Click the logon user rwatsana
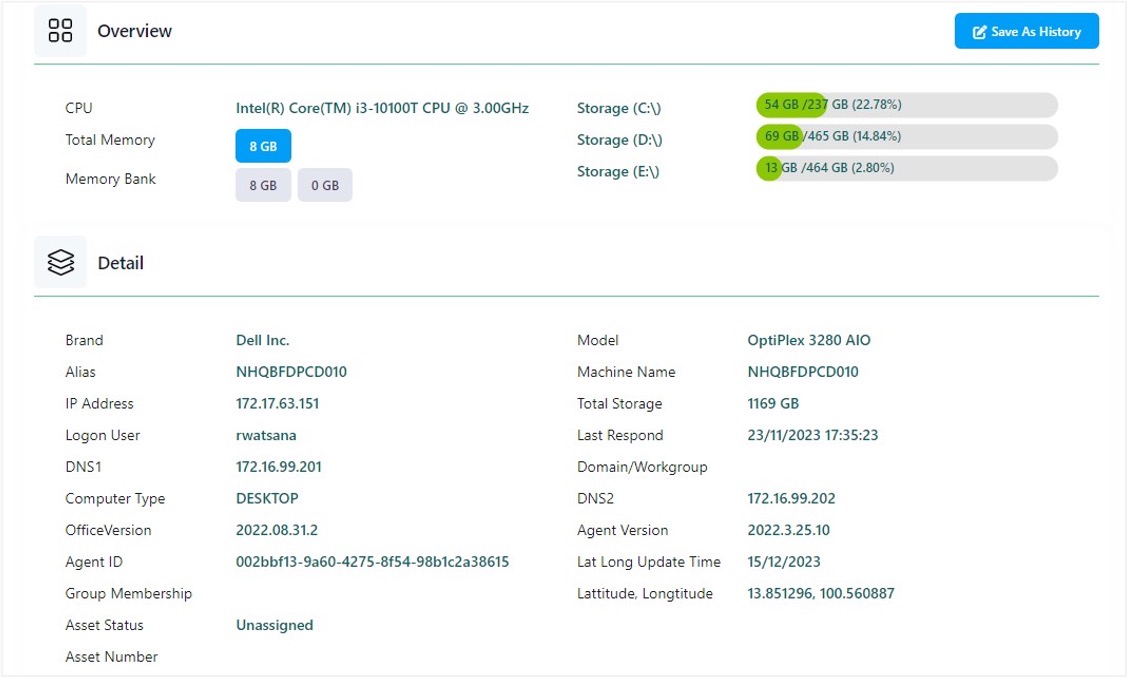Screen dimensions: 1128x678 pos(267,435)
